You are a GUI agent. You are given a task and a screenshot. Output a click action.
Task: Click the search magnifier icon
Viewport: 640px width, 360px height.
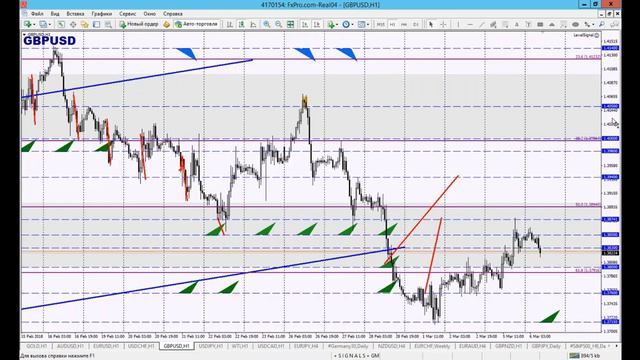[x=602, y=24]
